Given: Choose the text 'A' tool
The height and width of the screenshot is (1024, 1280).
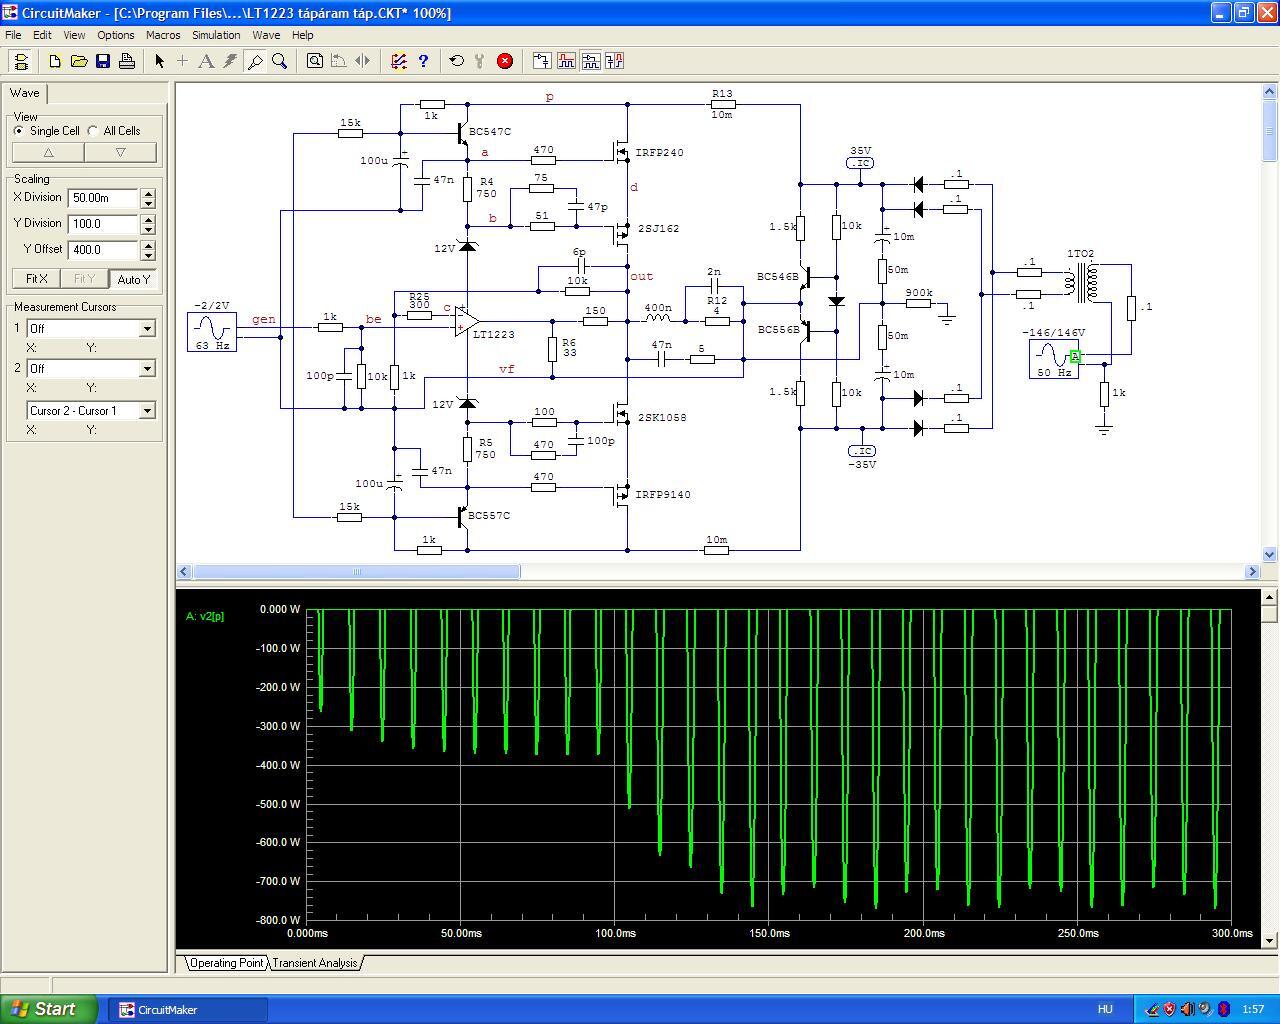Looking at the screenshot, I should point(206,61).
